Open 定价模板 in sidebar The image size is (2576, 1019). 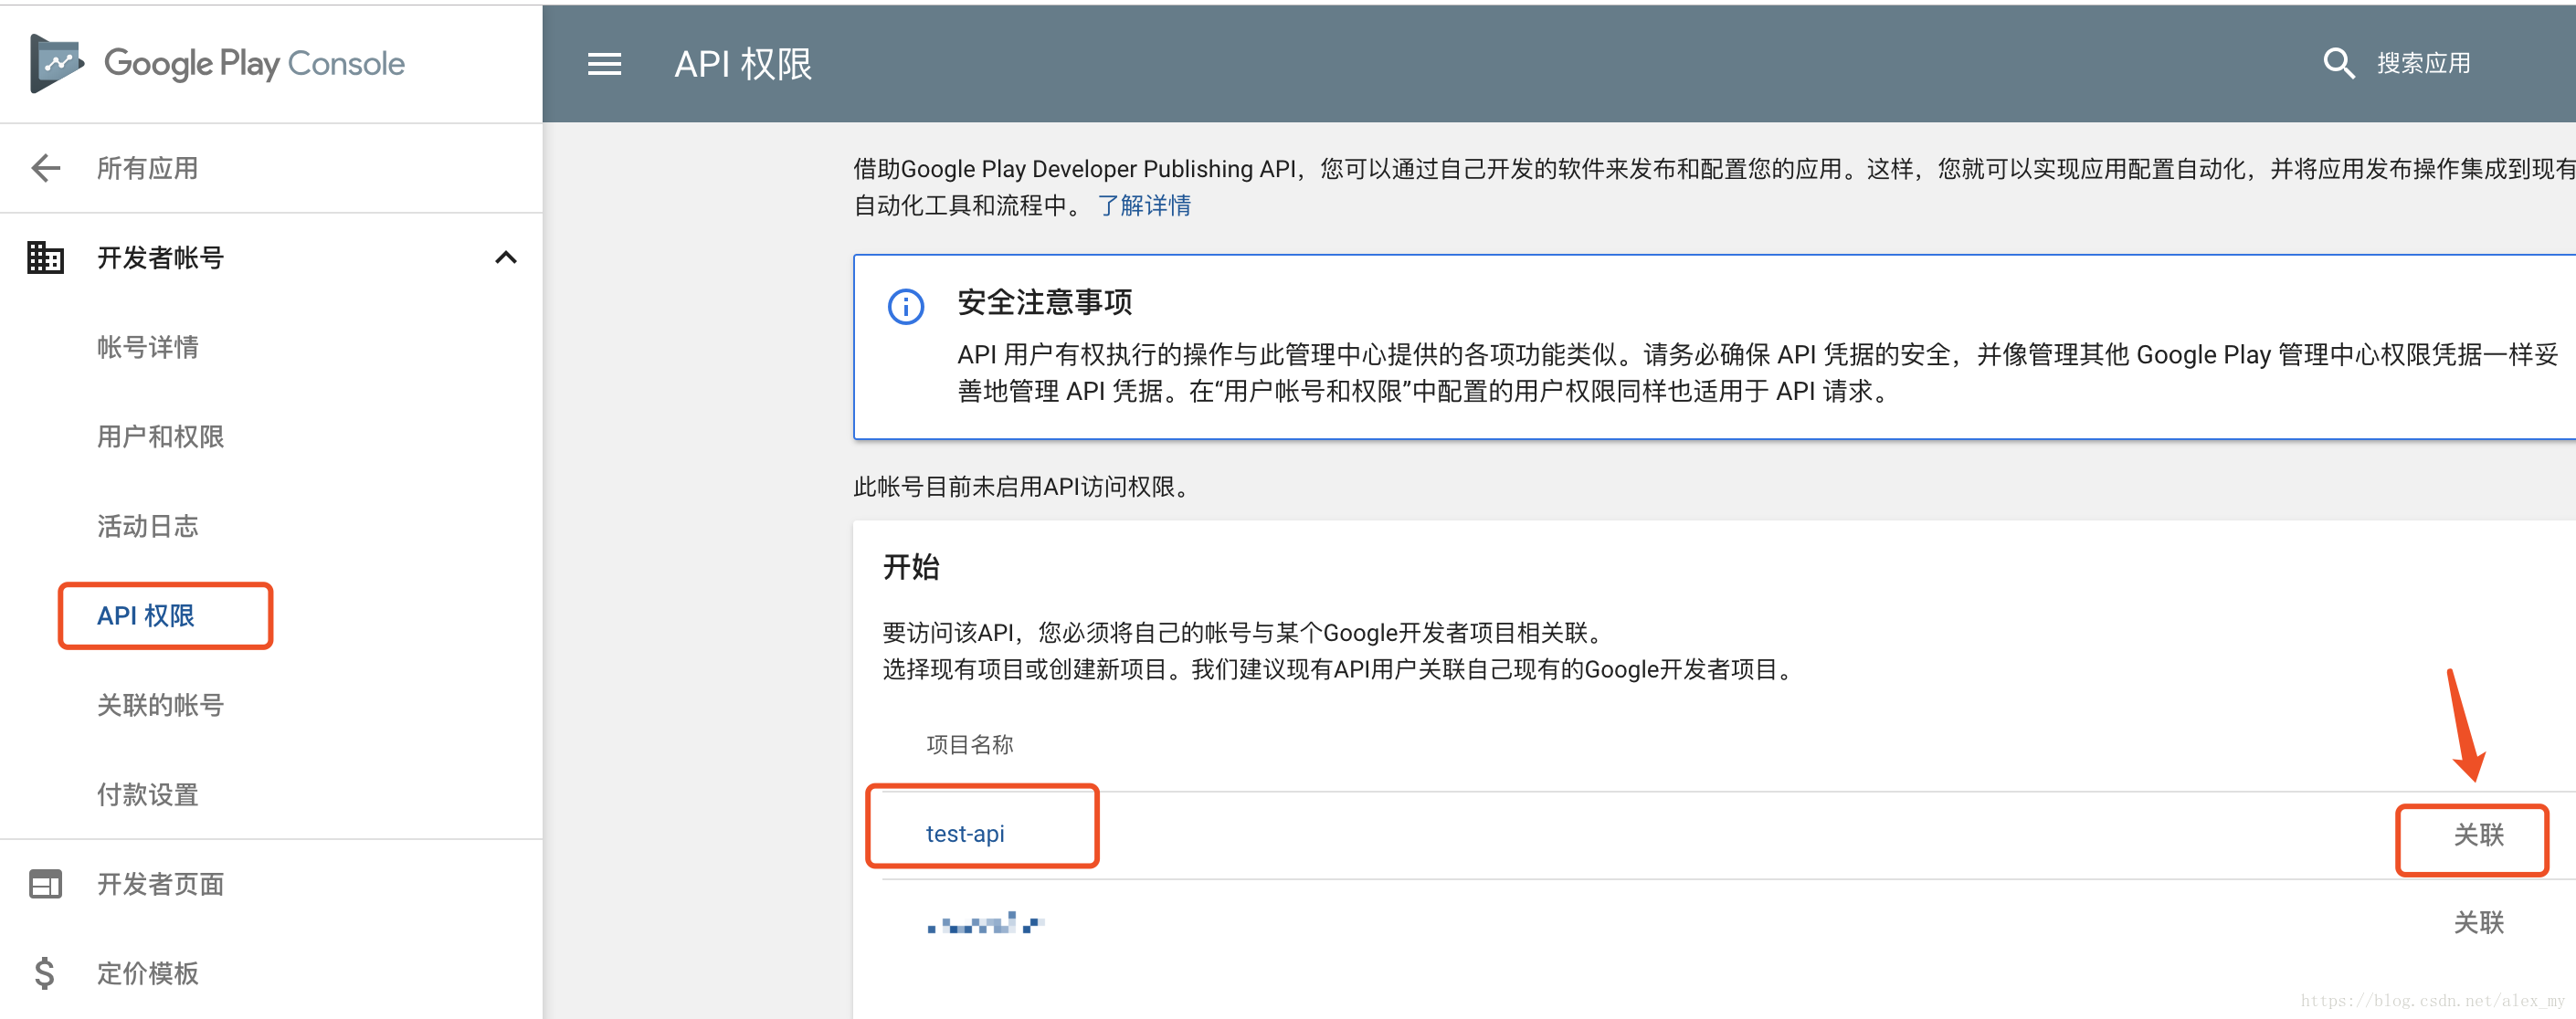click(x=147, y=973)
